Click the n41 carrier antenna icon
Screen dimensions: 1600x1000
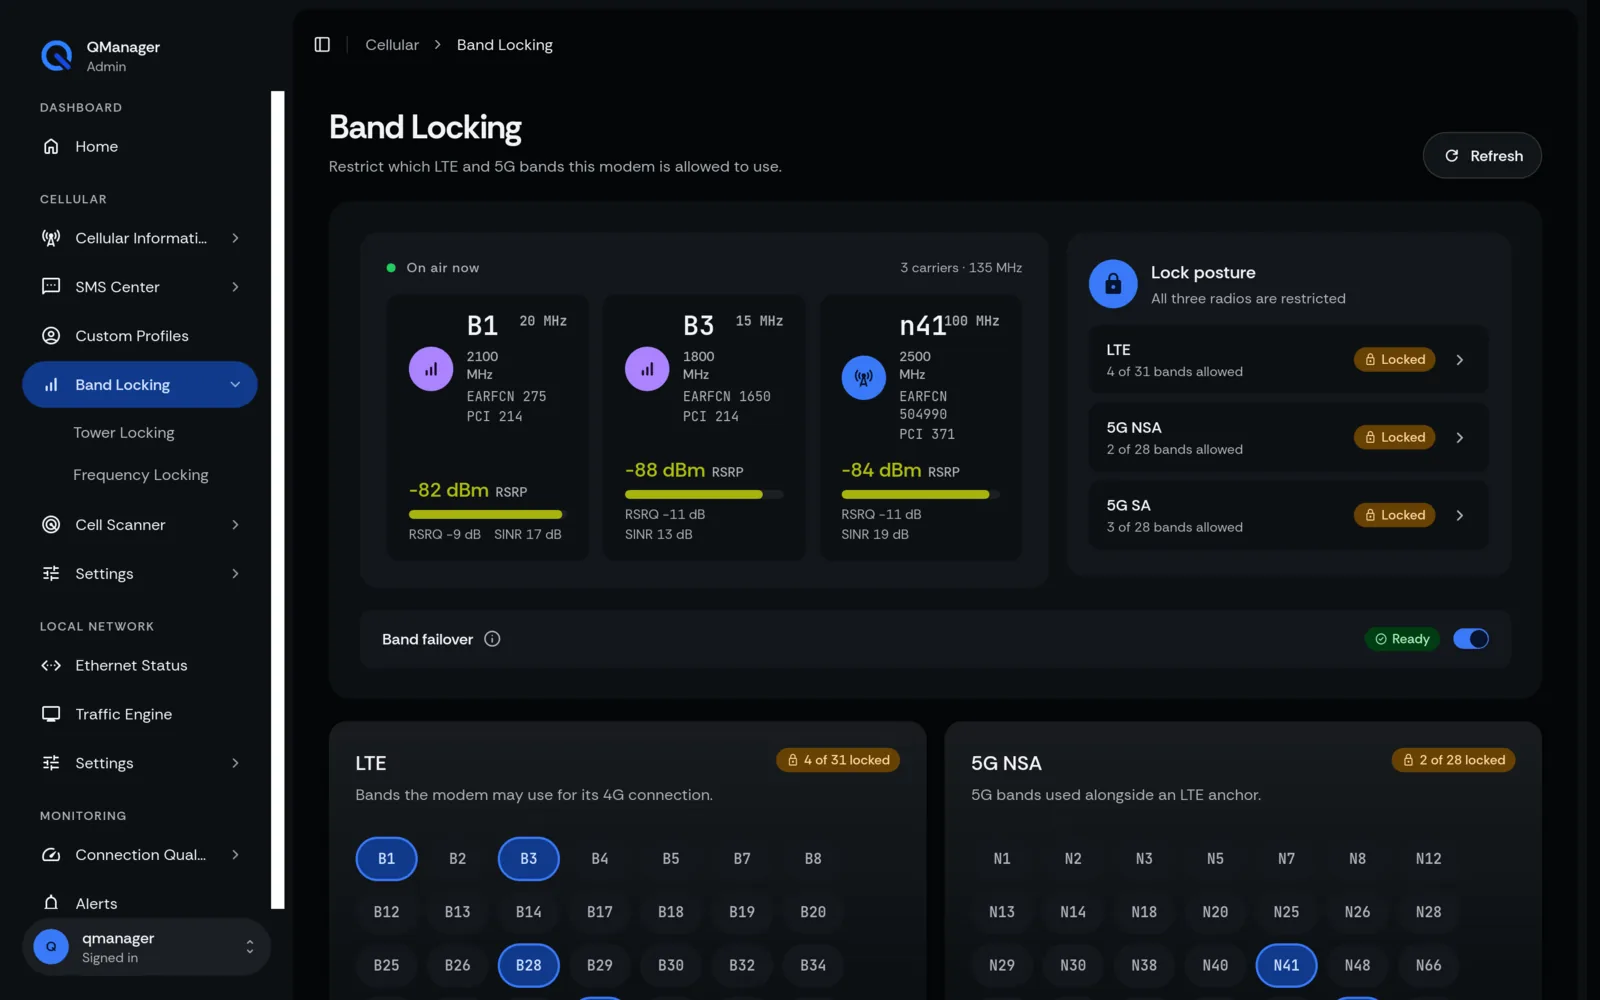click(x=863, y=378)
